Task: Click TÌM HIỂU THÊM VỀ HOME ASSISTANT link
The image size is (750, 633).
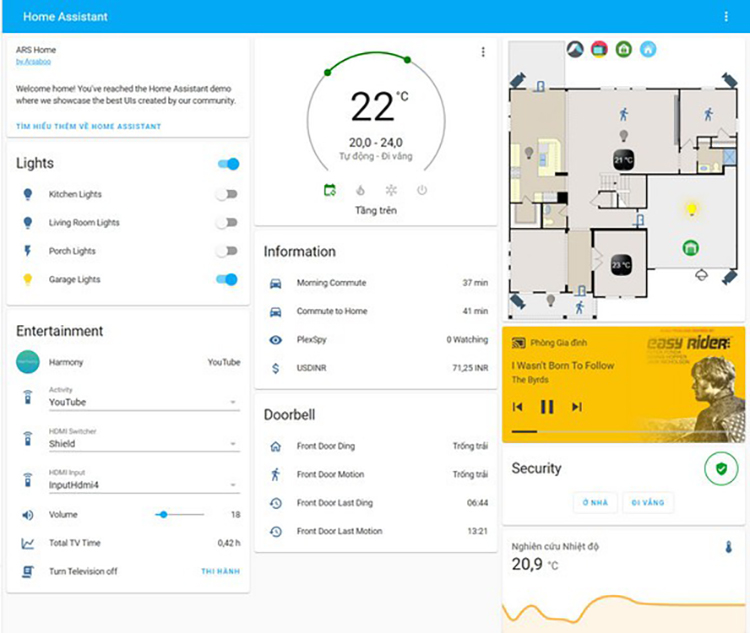Action: point(88,127)
